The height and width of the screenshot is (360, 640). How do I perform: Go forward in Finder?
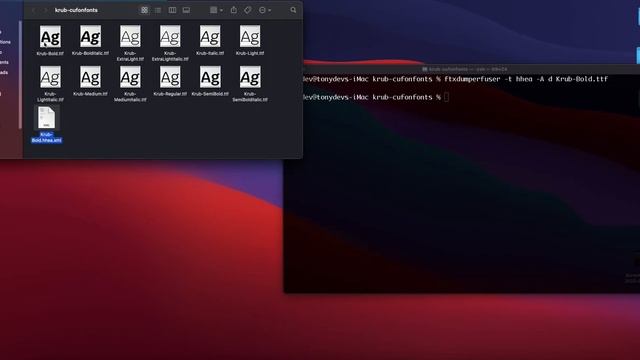tap(45, 10)
